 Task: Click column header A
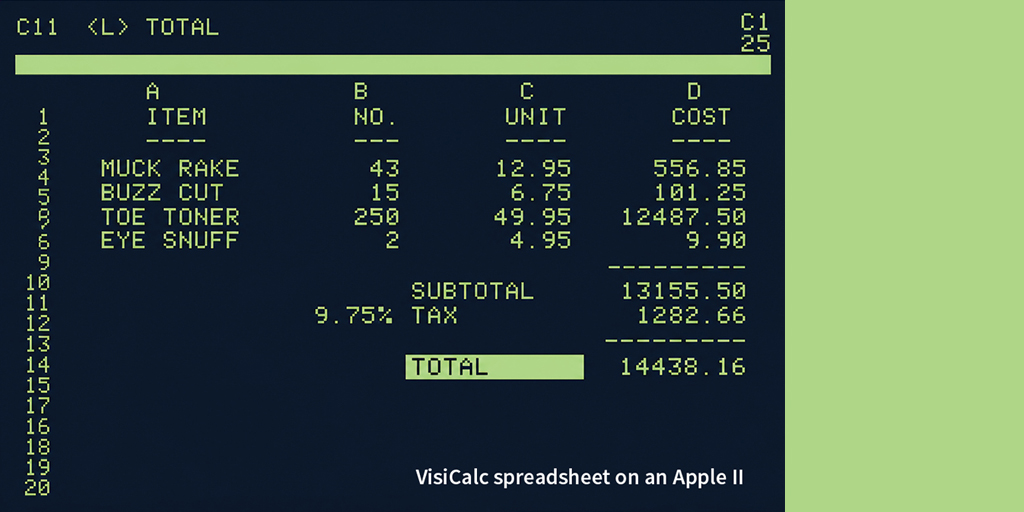pyautogui.click(x=152, y=92)
